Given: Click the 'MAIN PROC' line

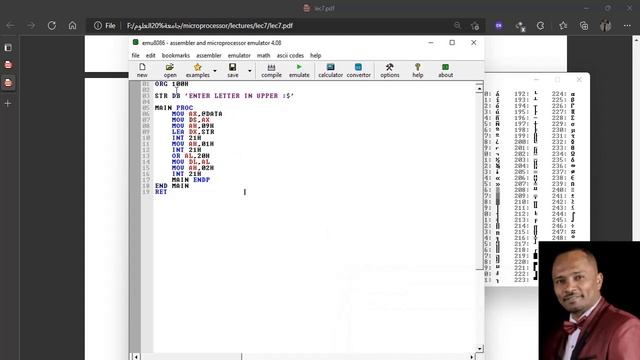Looking at the screenshot, I should pos(174,108).
